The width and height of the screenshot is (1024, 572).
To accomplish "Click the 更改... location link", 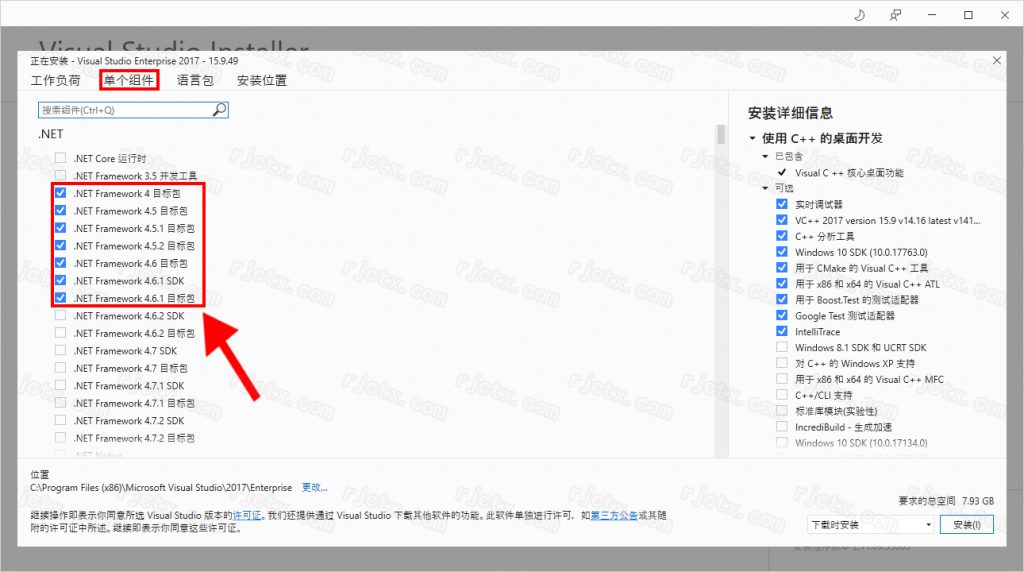I will coord(314,488).
